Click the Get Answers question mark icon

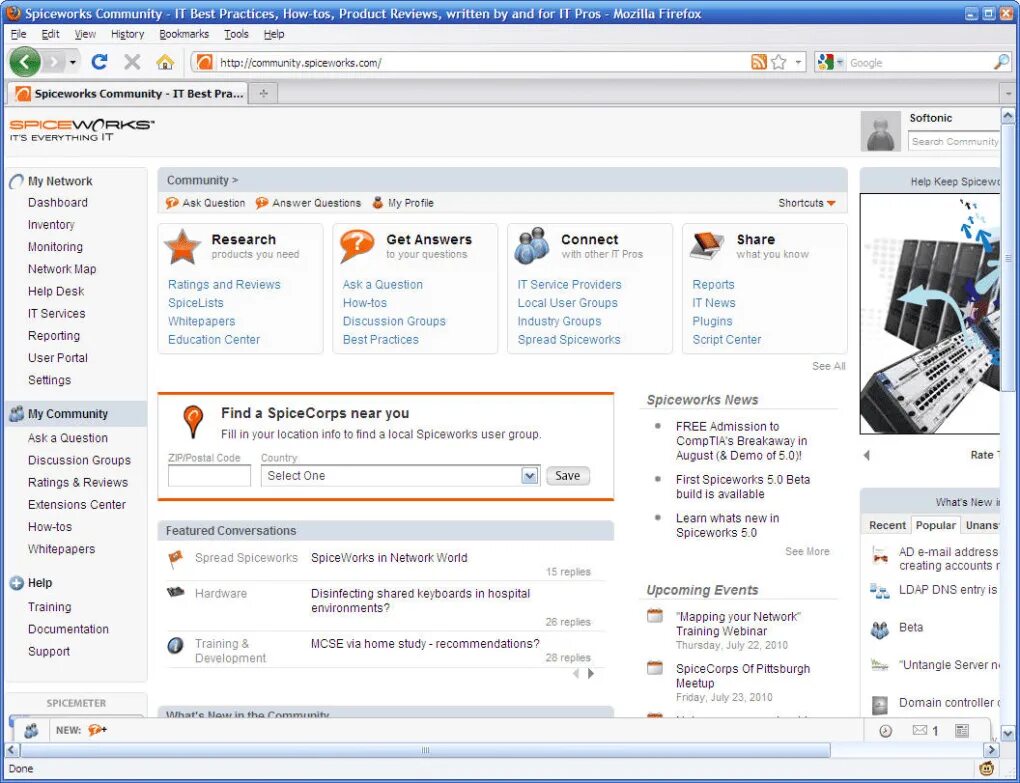[x=356, y=246]
